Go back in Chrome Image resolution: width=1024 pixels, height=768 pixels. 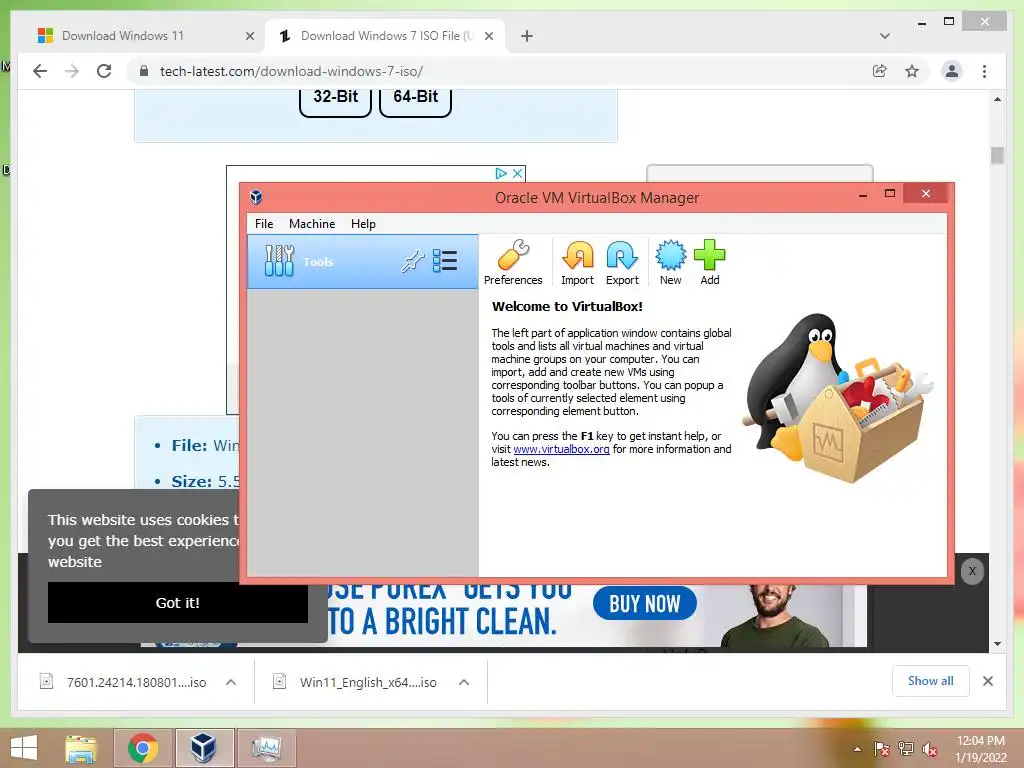[40, 71]
